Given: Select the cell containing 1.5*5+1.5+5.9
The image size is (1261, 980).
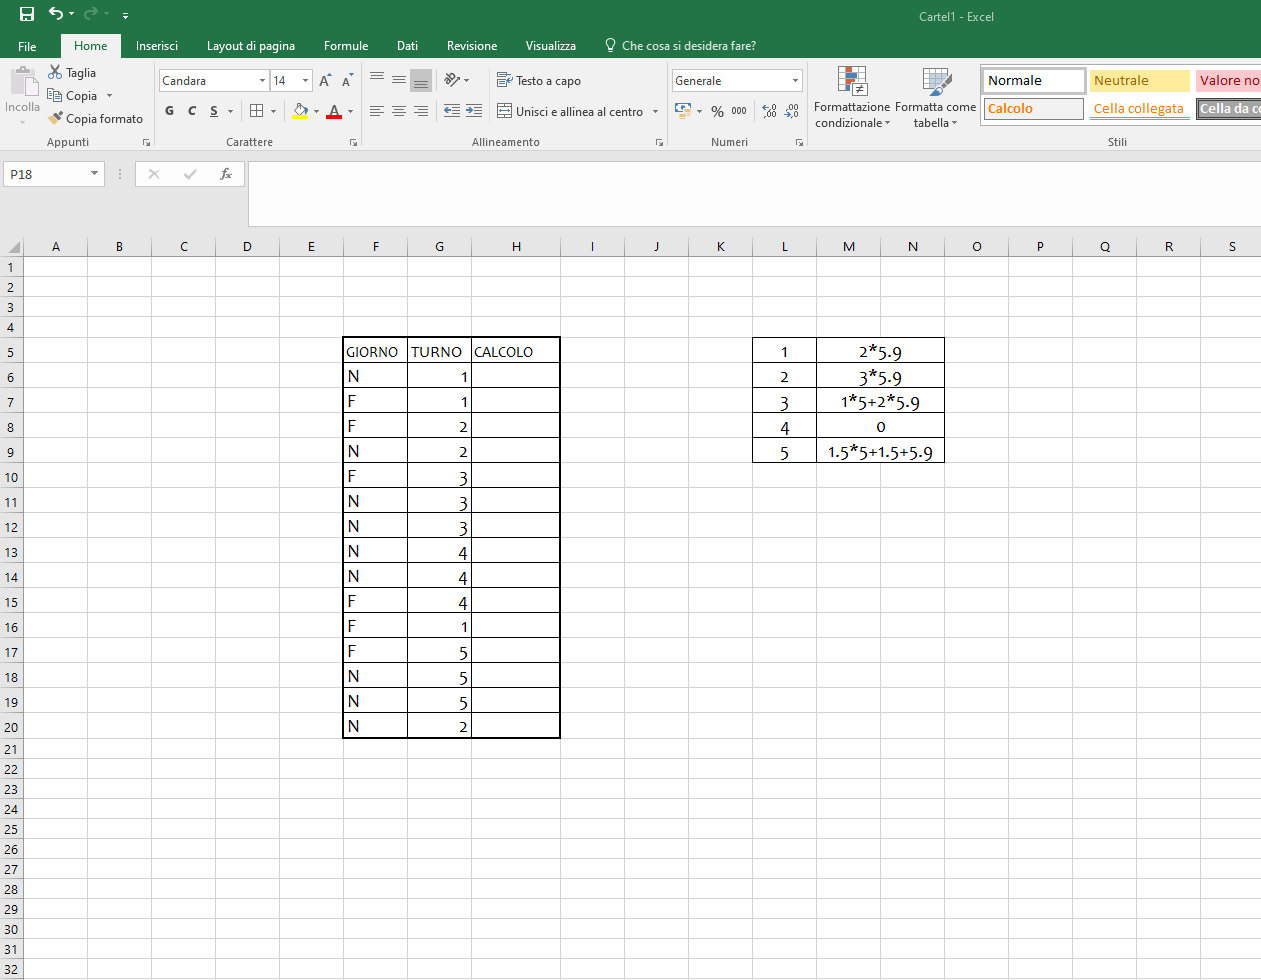Looking at the screenshot, I should (x=880, y=452).
